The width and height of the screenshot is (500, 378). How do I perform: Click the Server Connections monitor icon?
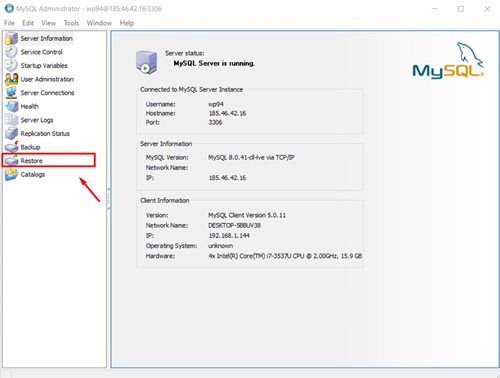tap(11, 93)
